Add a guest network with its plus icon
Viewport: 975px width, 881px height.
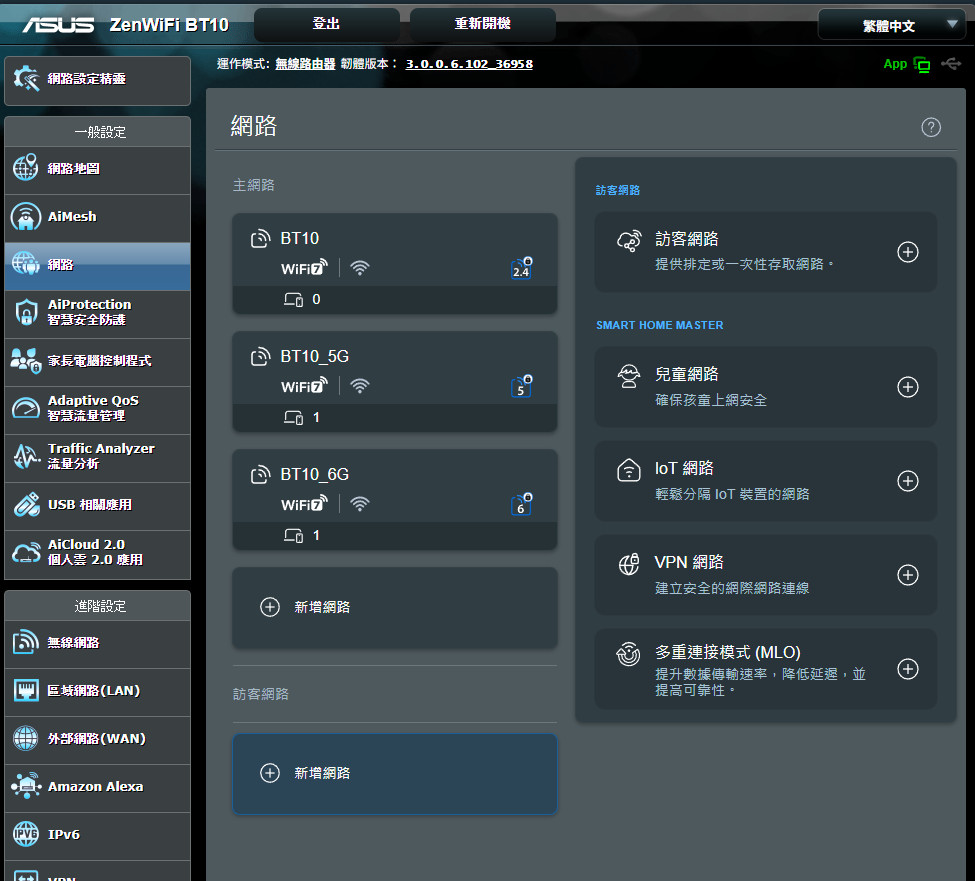point(907,252)
